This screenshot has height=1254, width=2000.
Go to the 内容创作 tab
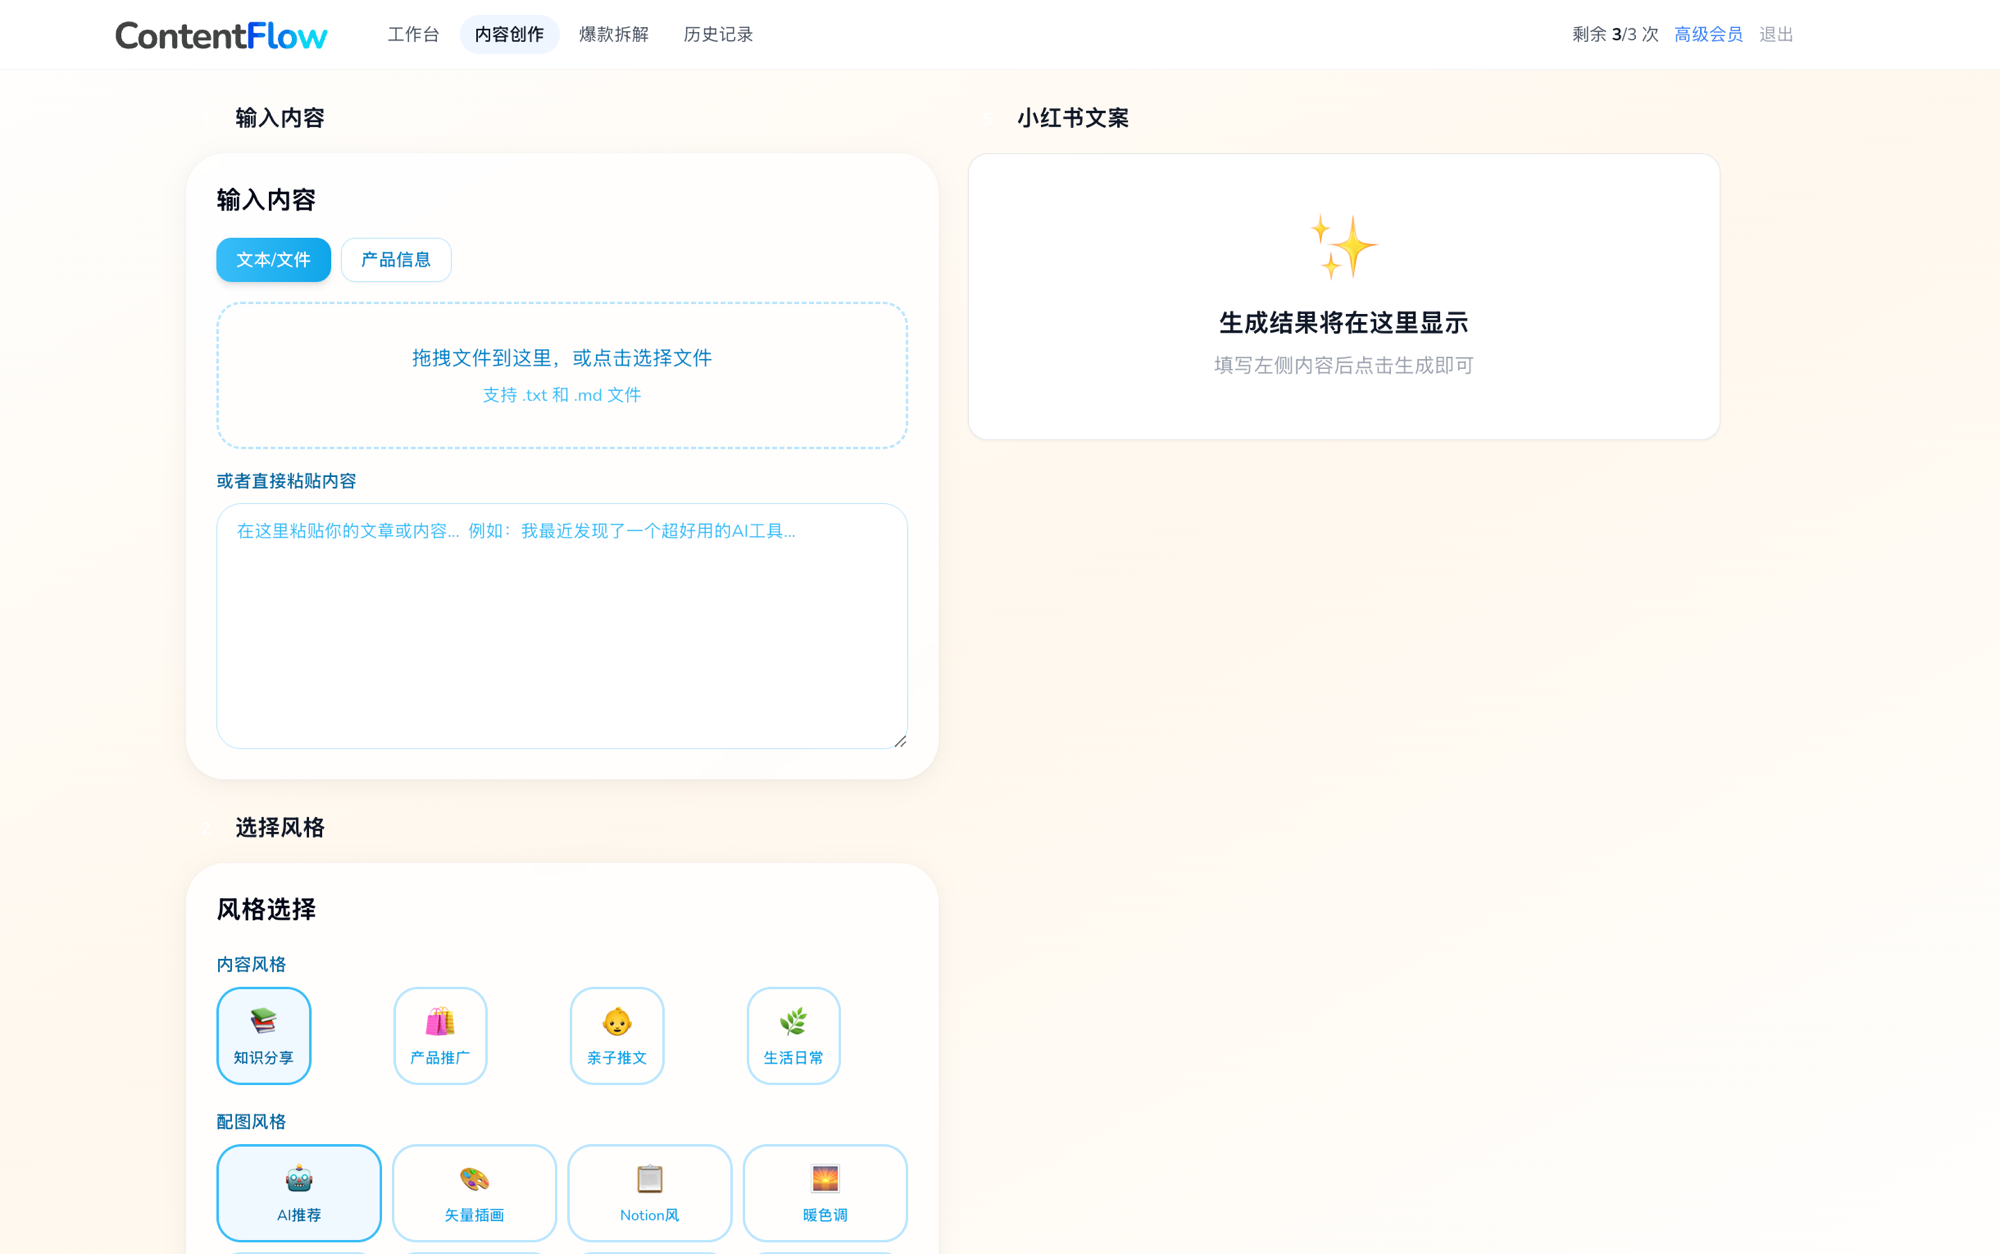coord(509,34)
